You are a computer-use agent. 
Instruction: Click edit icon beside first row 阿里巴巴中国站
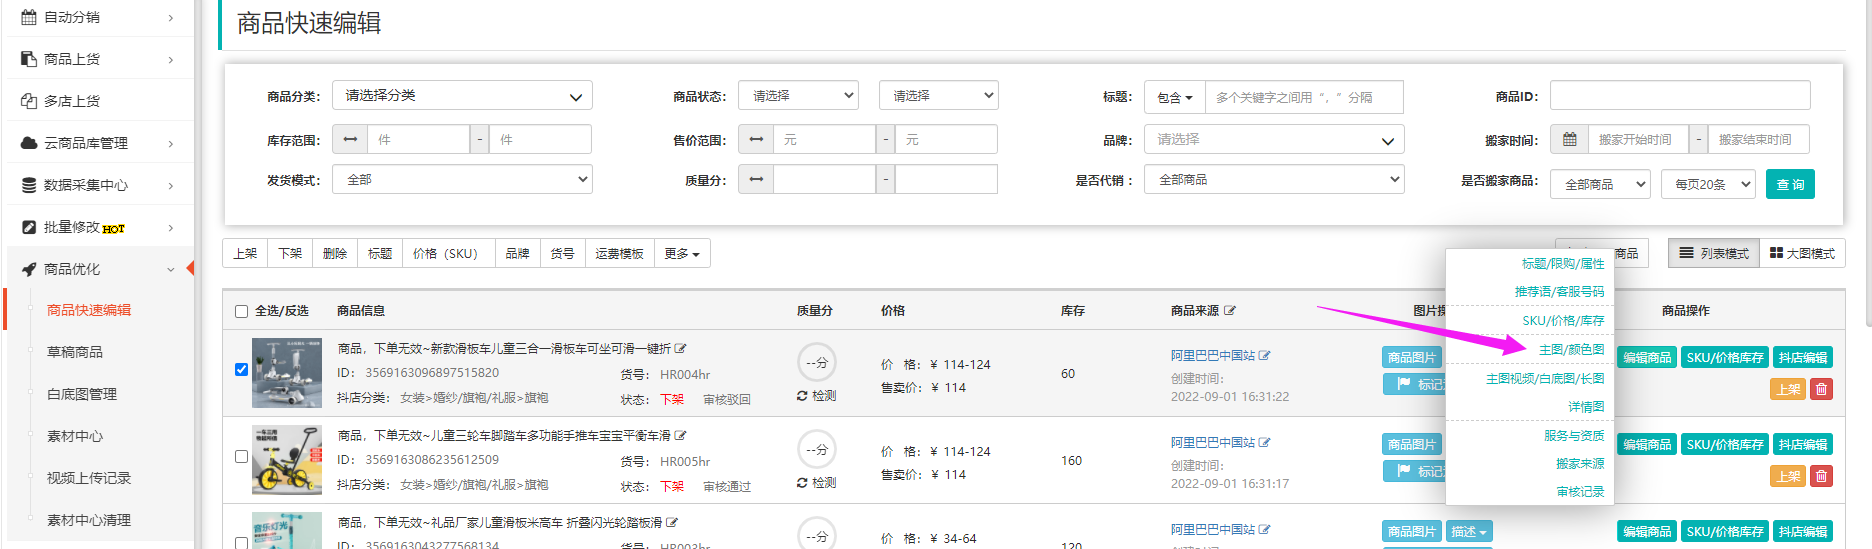tap(1265, 356)
